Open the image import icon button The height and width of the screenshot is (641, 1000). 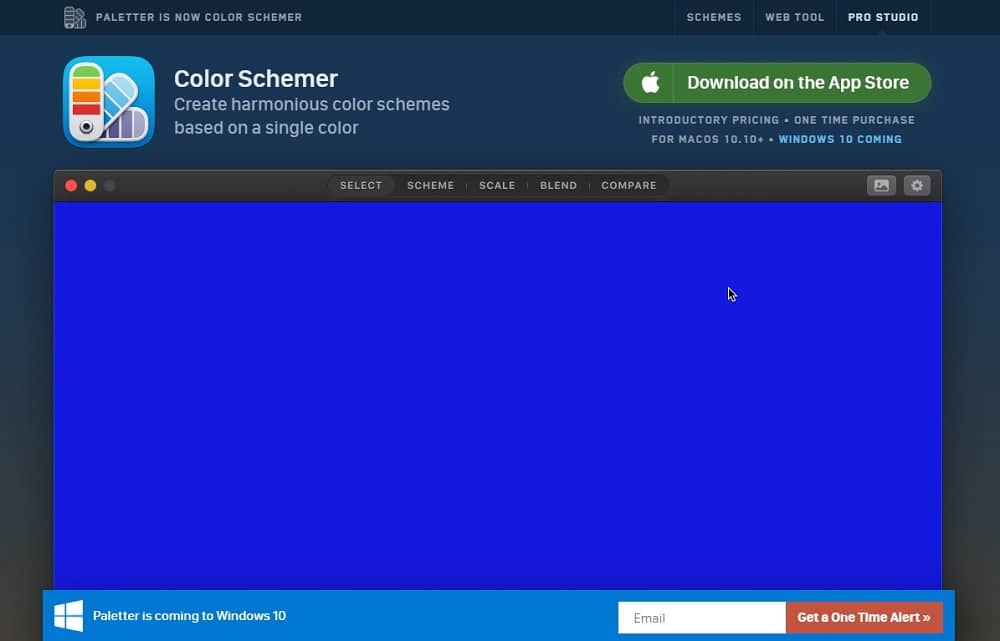click(x=881, y=186)
